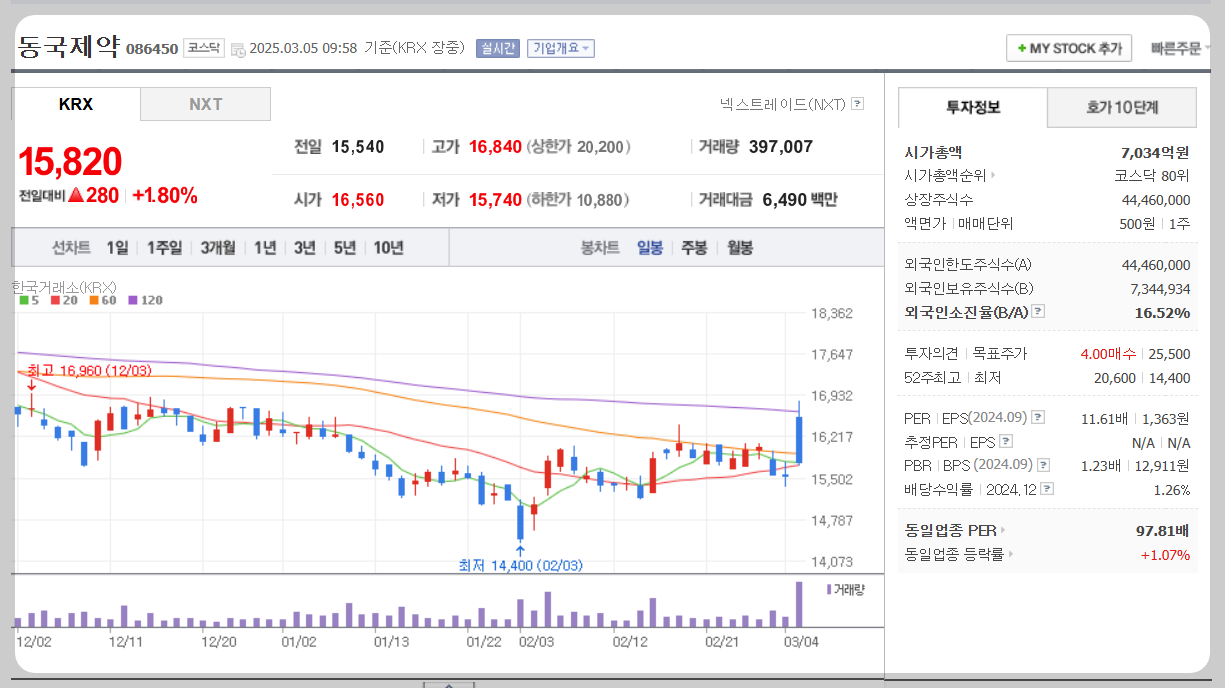
Task: Switch to the KRX tab
Action: click(76, 104)
